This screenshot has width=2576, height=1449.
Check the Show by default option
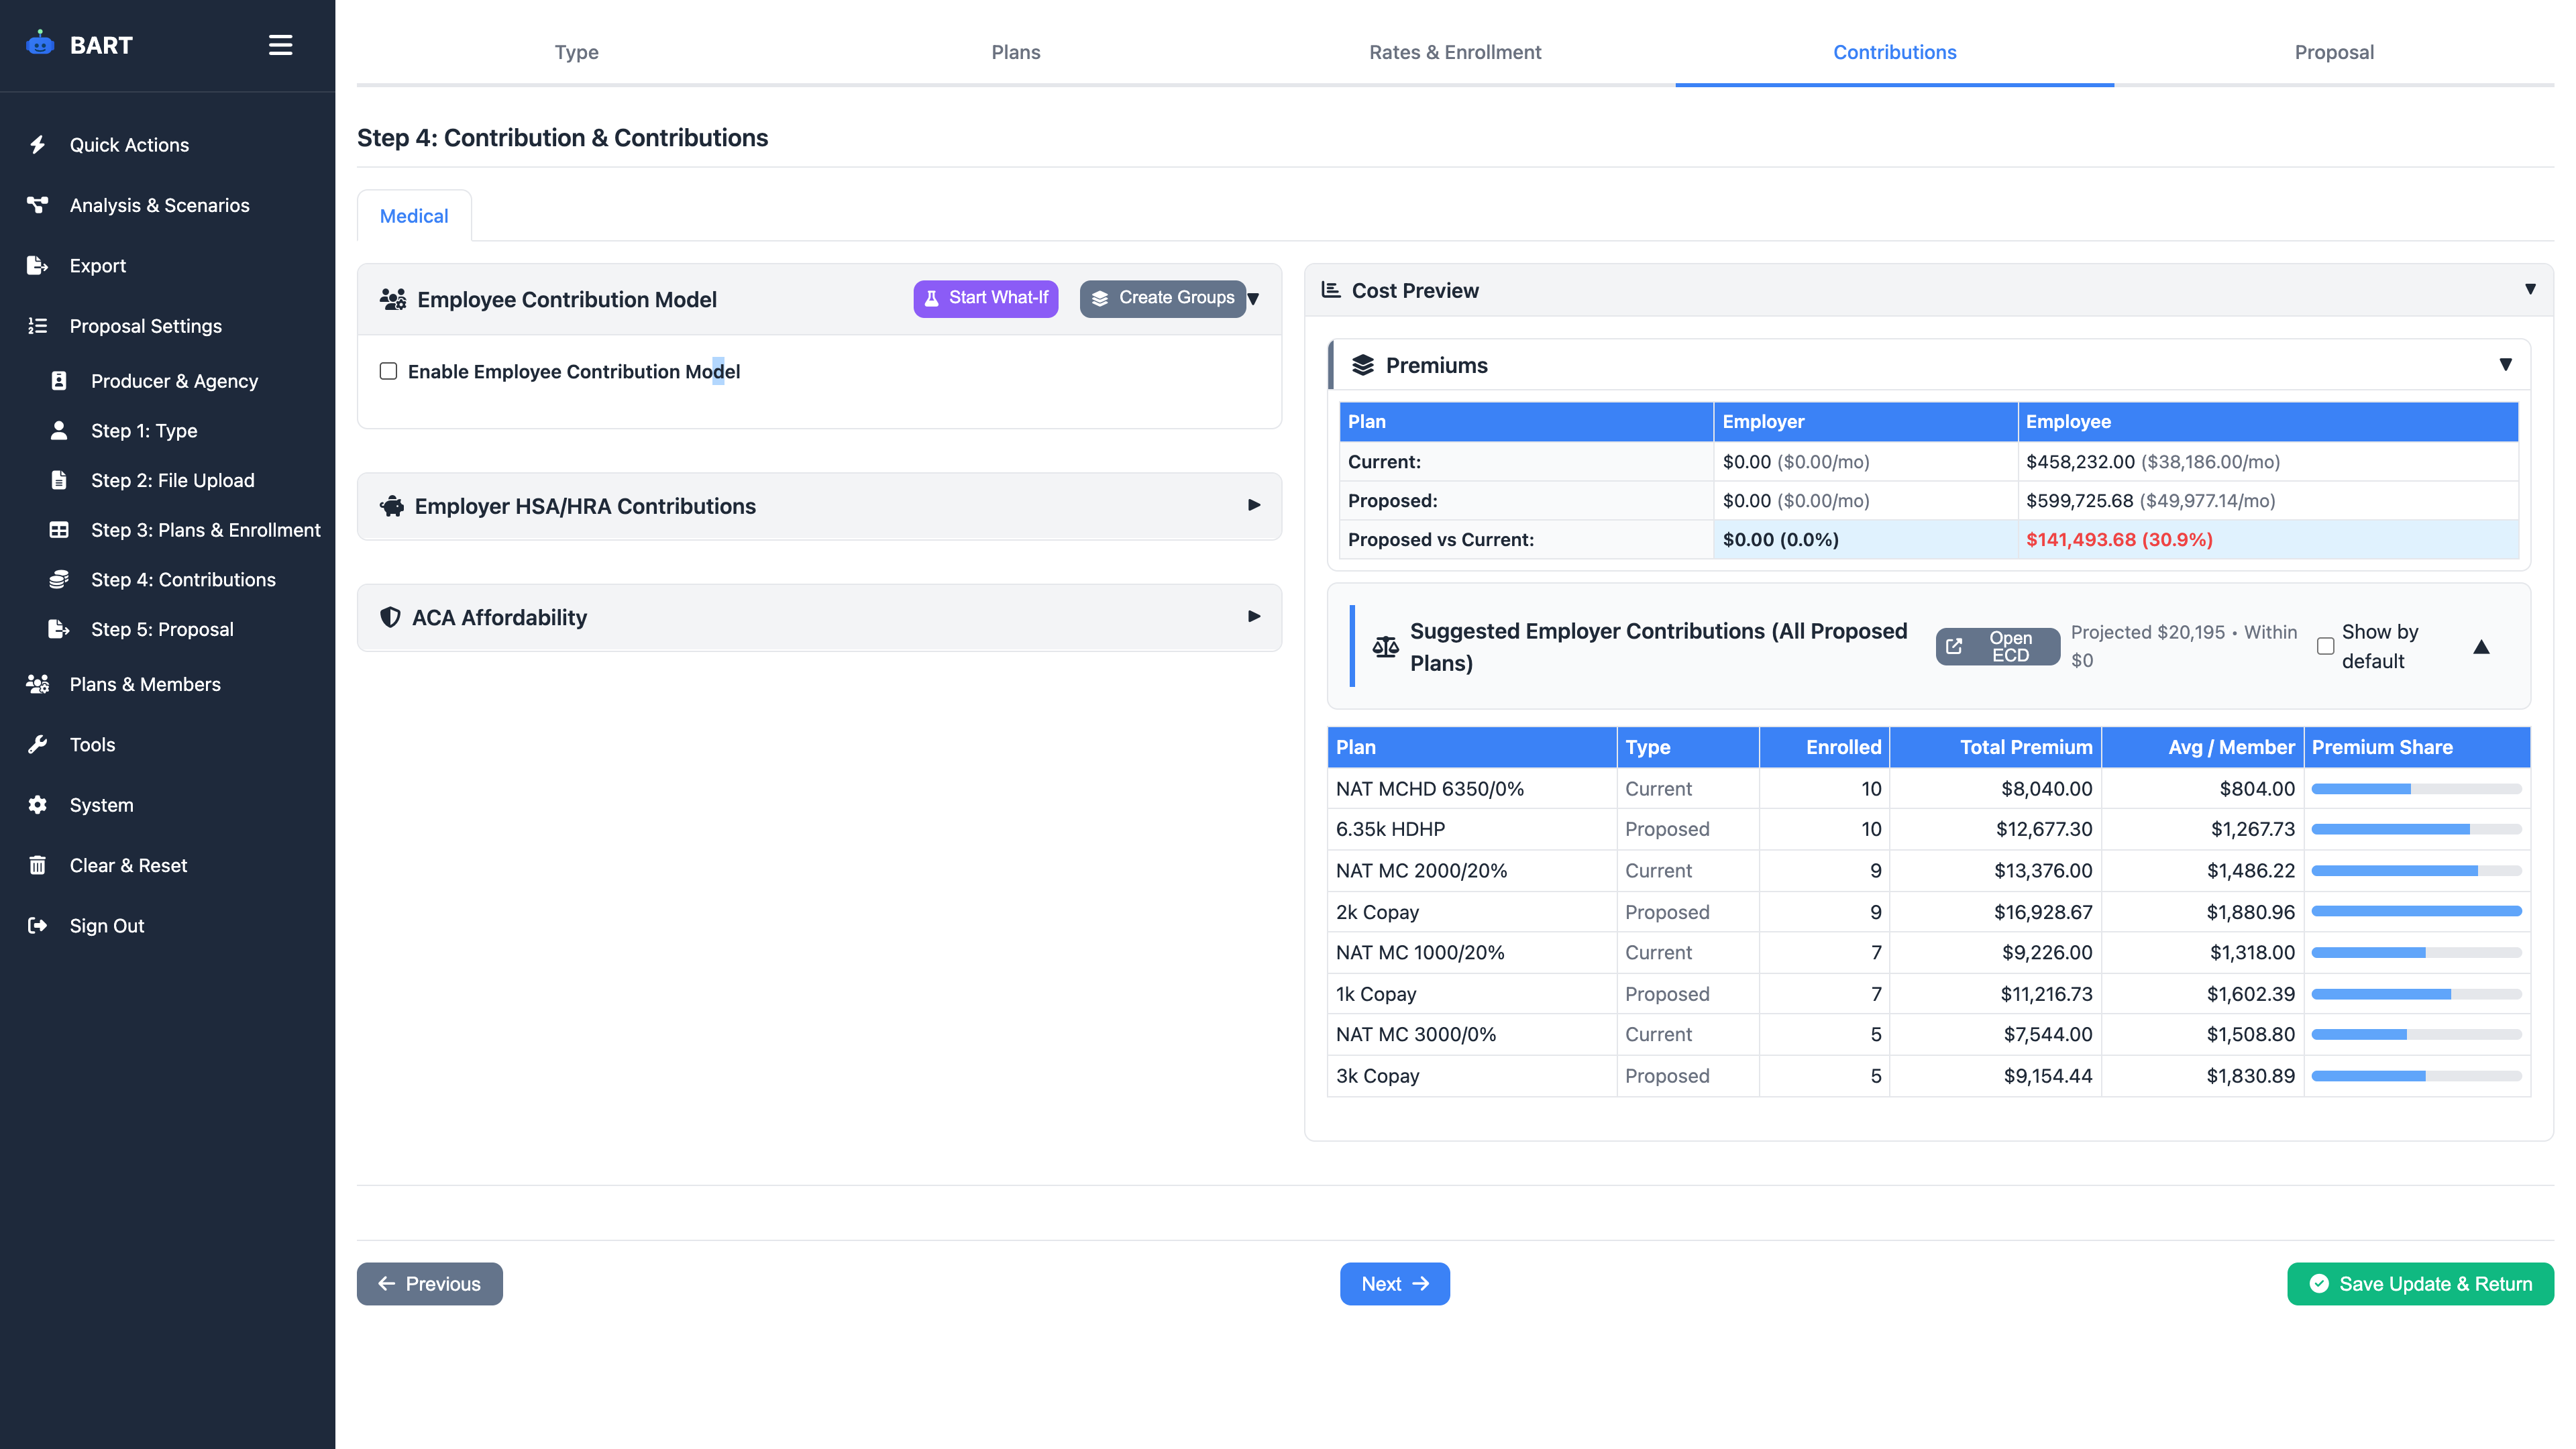click(x=2325, y=646)
